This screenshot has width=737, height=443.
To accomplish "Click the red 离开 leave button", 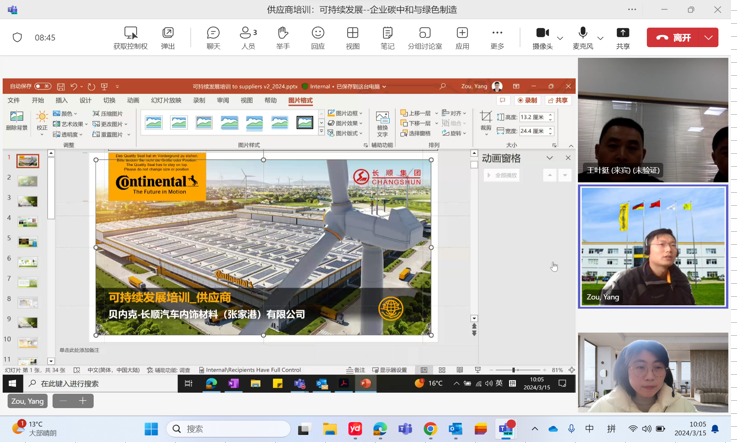I will pyautogui.click(x=673, y=38).
